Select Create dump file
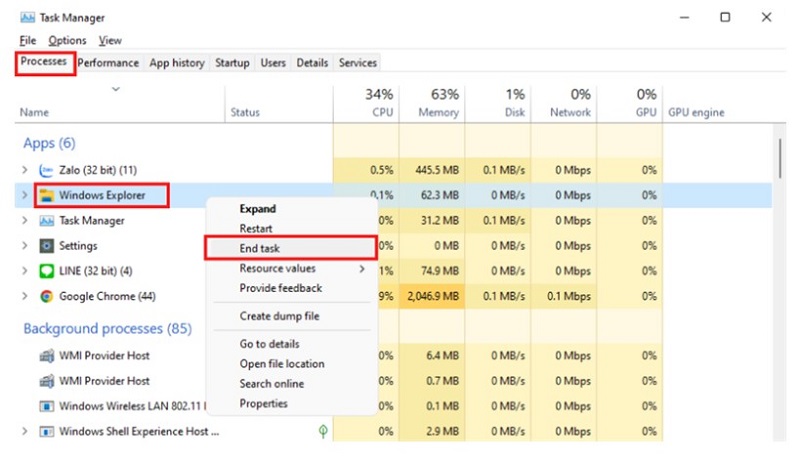 tap(280, 316)
